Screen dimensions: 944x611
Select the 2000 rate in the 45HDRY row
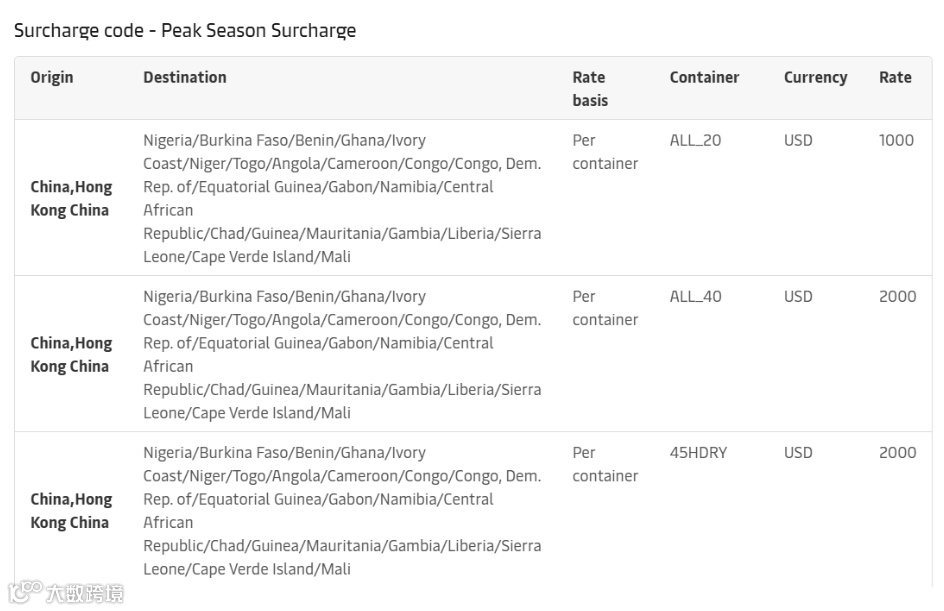pyautogui.click(x=897, y=452)
